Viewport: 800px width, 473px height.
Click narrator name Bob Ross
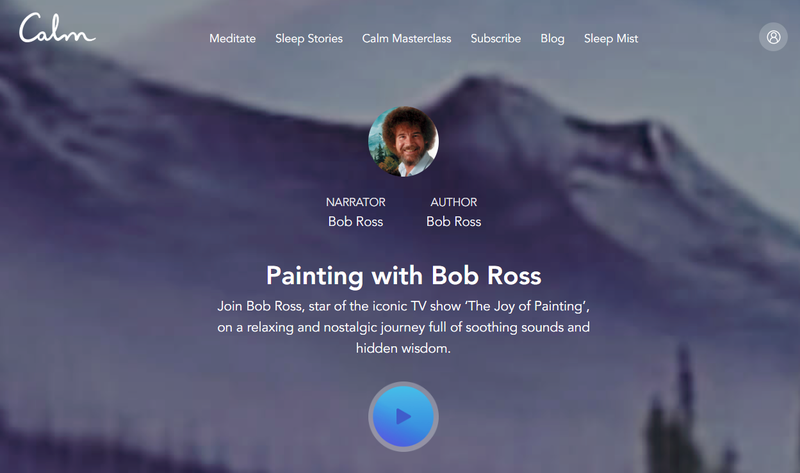click(x=356, y=221)
